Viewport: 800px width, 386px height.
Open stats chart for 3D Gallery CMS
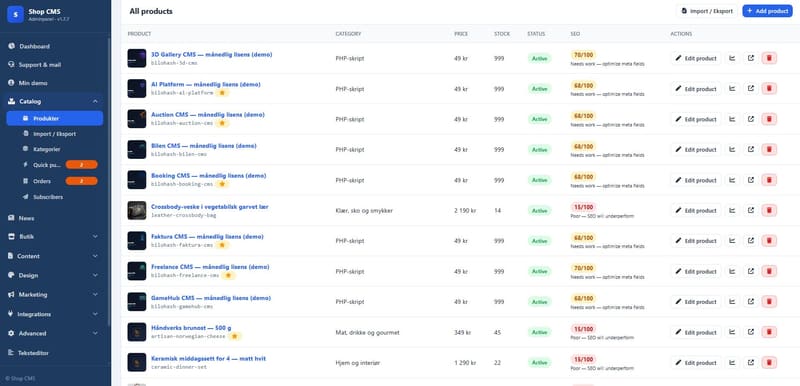732,58
